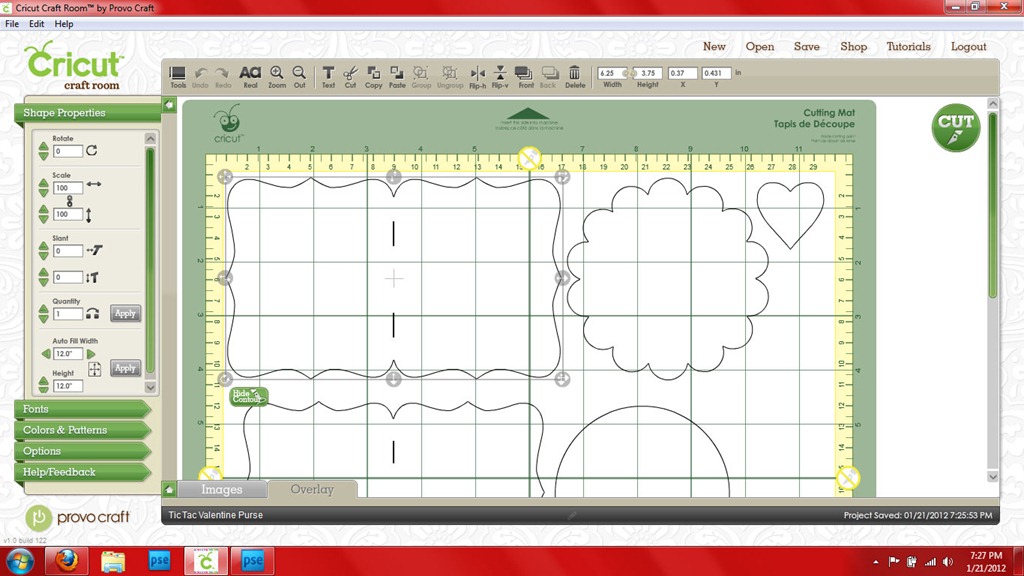Click the Windows Start button
1024x576 pixels.
pos(20,561)
